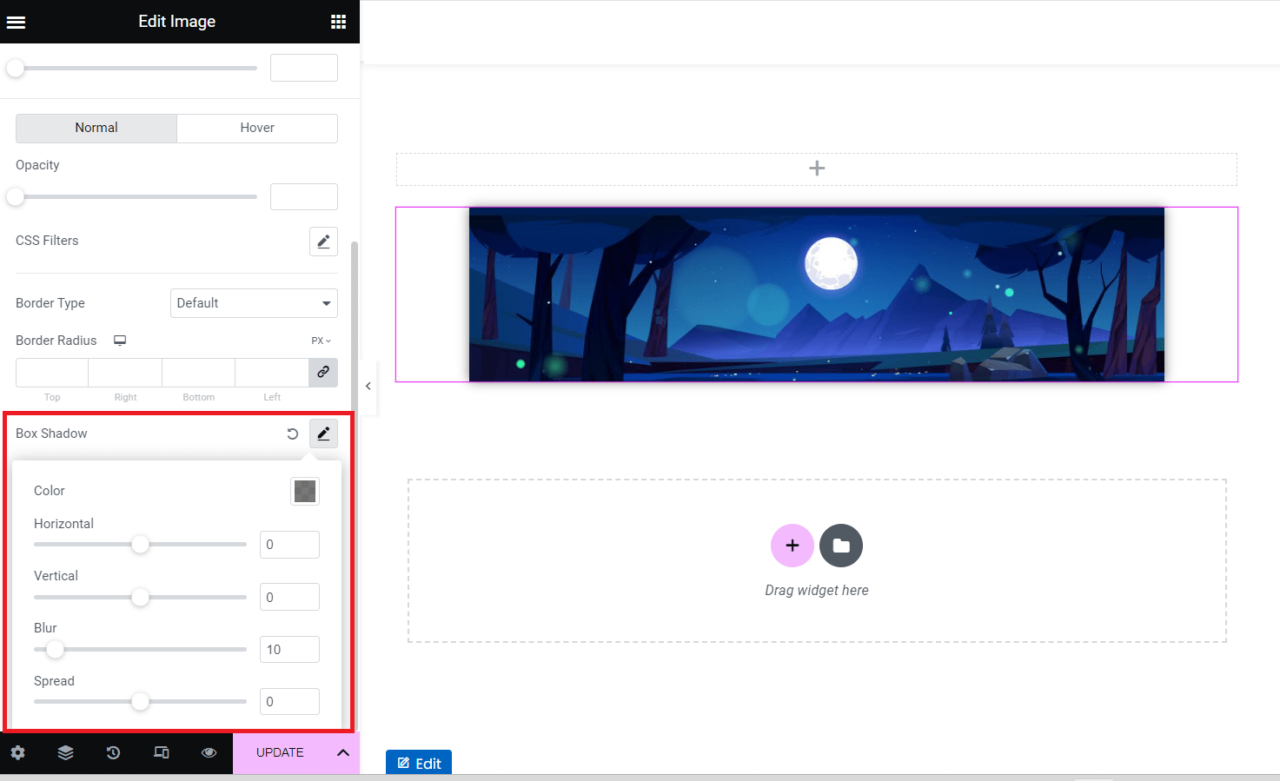Open Settings from the bottom toolbar gear
1280x781 pixels.
[17, 752]
